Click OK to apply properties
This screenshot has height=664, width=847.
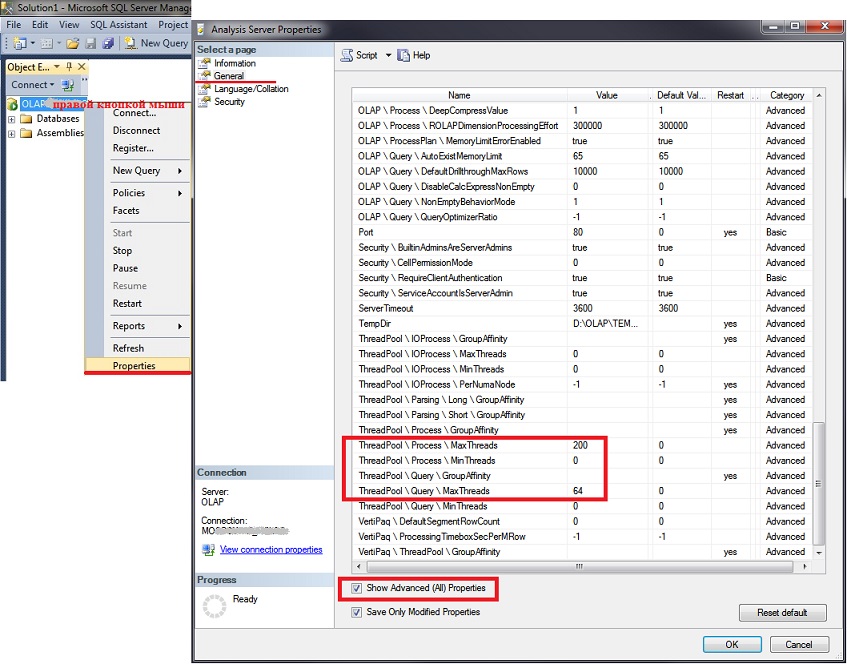tap(732, 644)
